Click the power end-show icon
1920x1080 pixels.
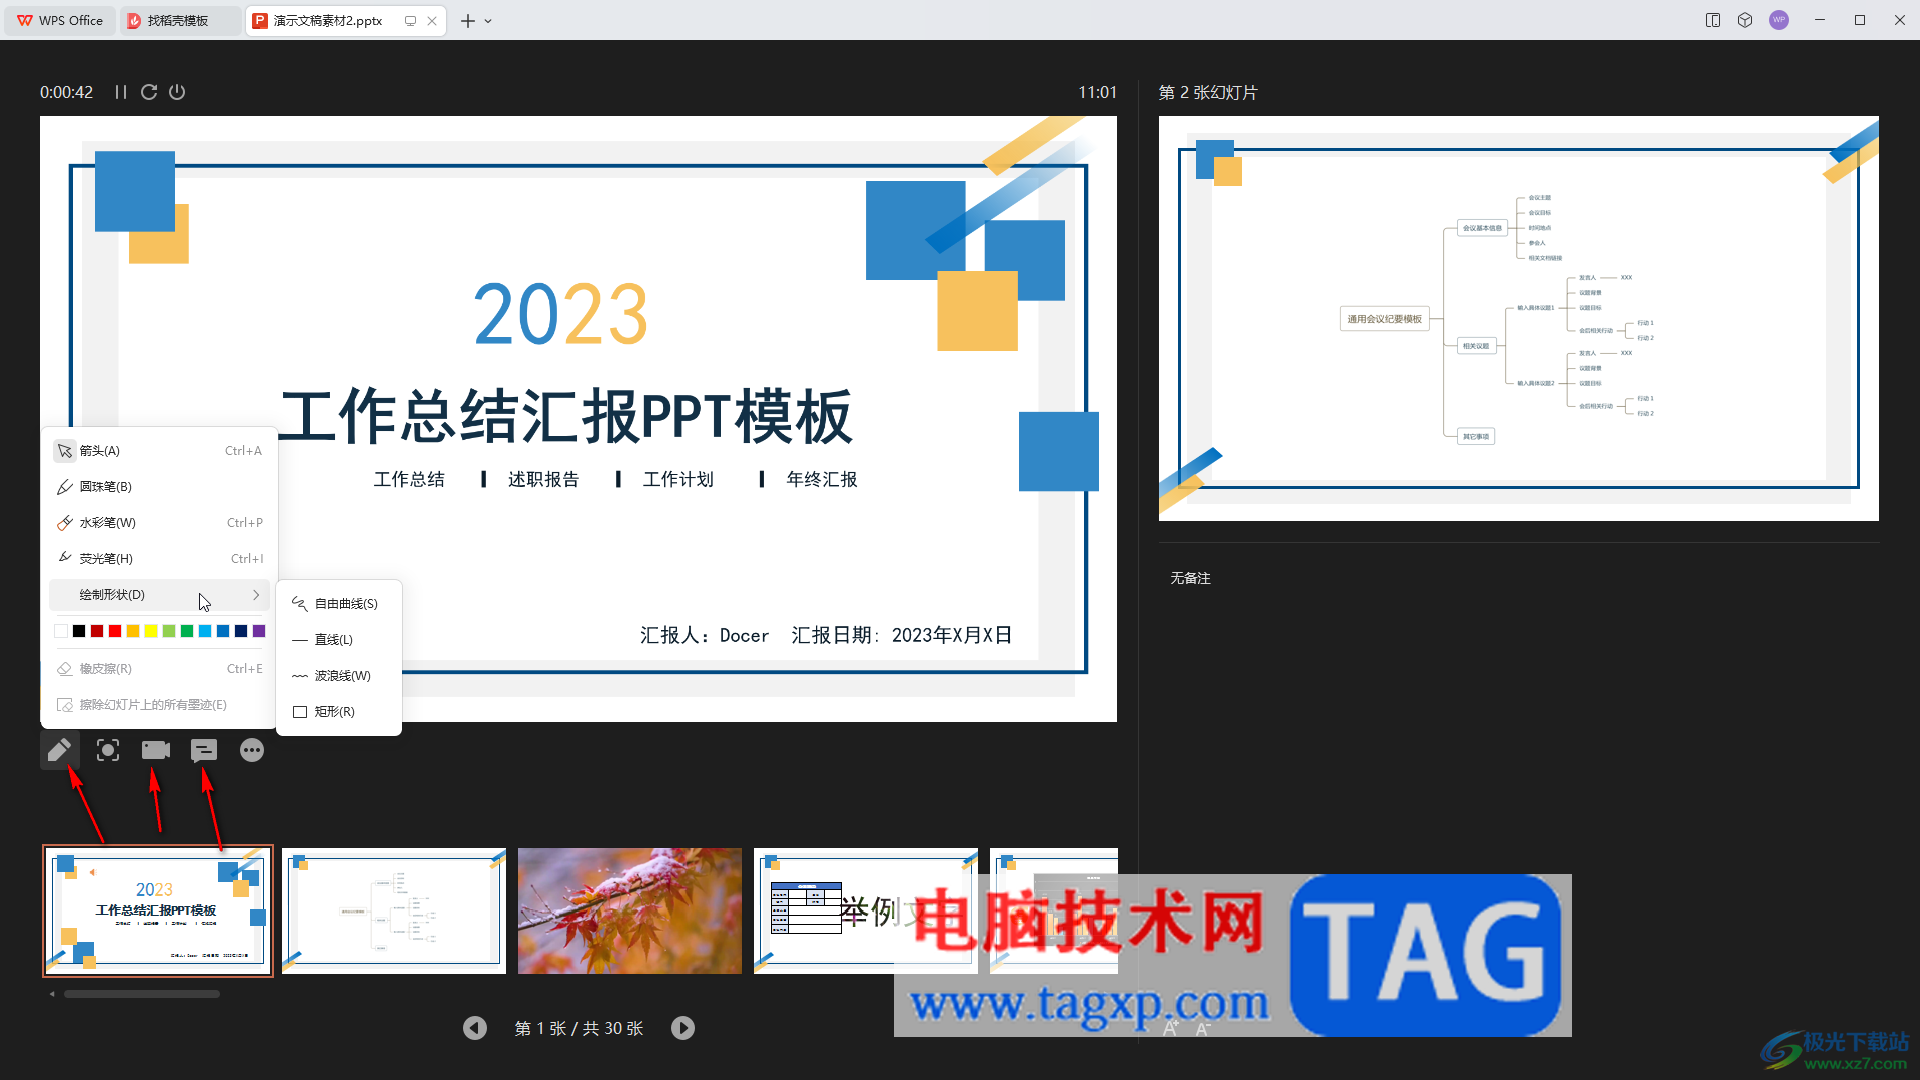pos(177,92)
